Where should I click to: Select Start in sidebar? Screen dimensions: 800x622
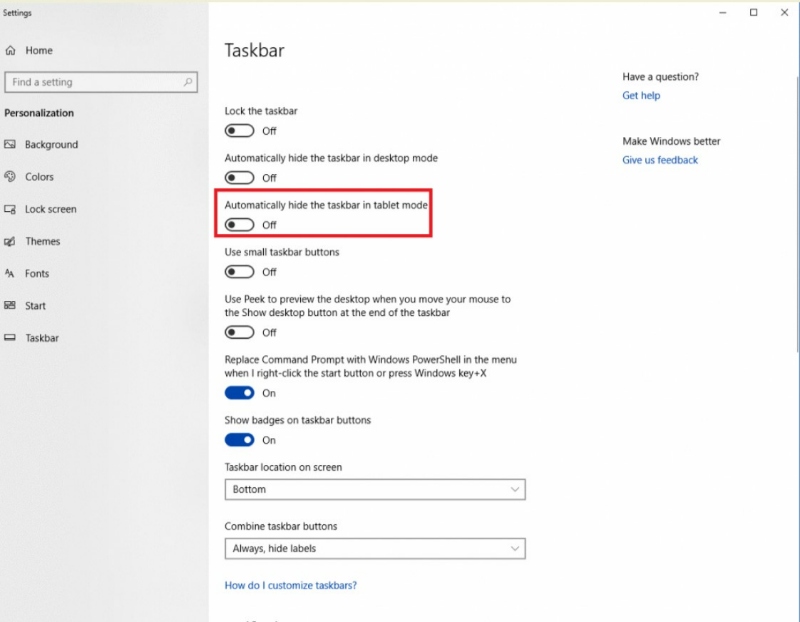35,306
